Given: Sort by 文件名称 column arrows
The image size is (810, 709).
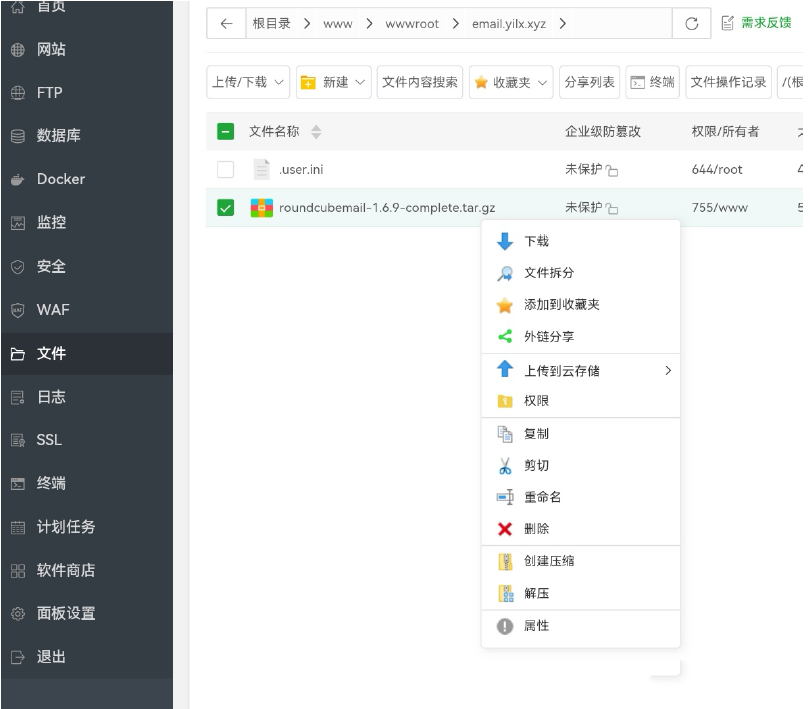Looking at the screenshot, I should pos(316,132).
